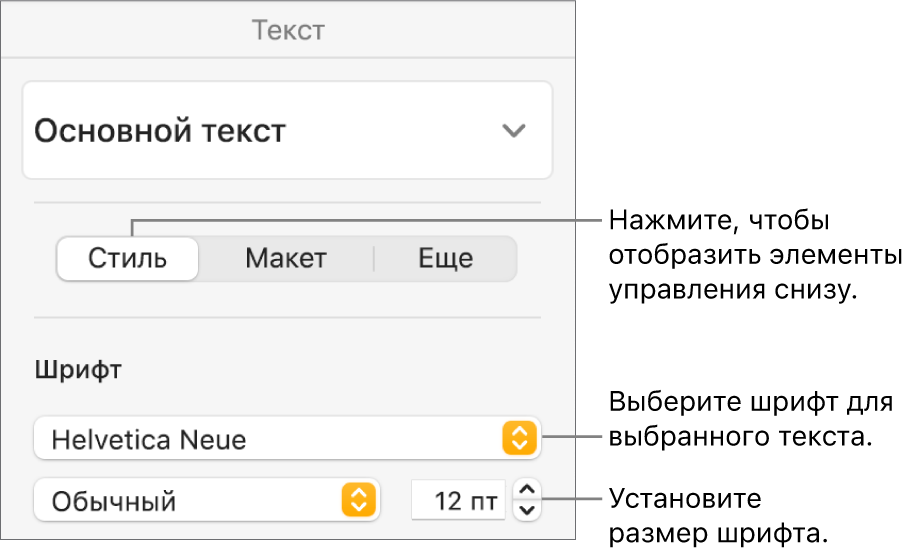
Task: Open the Helvetica Neue font popup menu
Action: (x=287, y=438)
